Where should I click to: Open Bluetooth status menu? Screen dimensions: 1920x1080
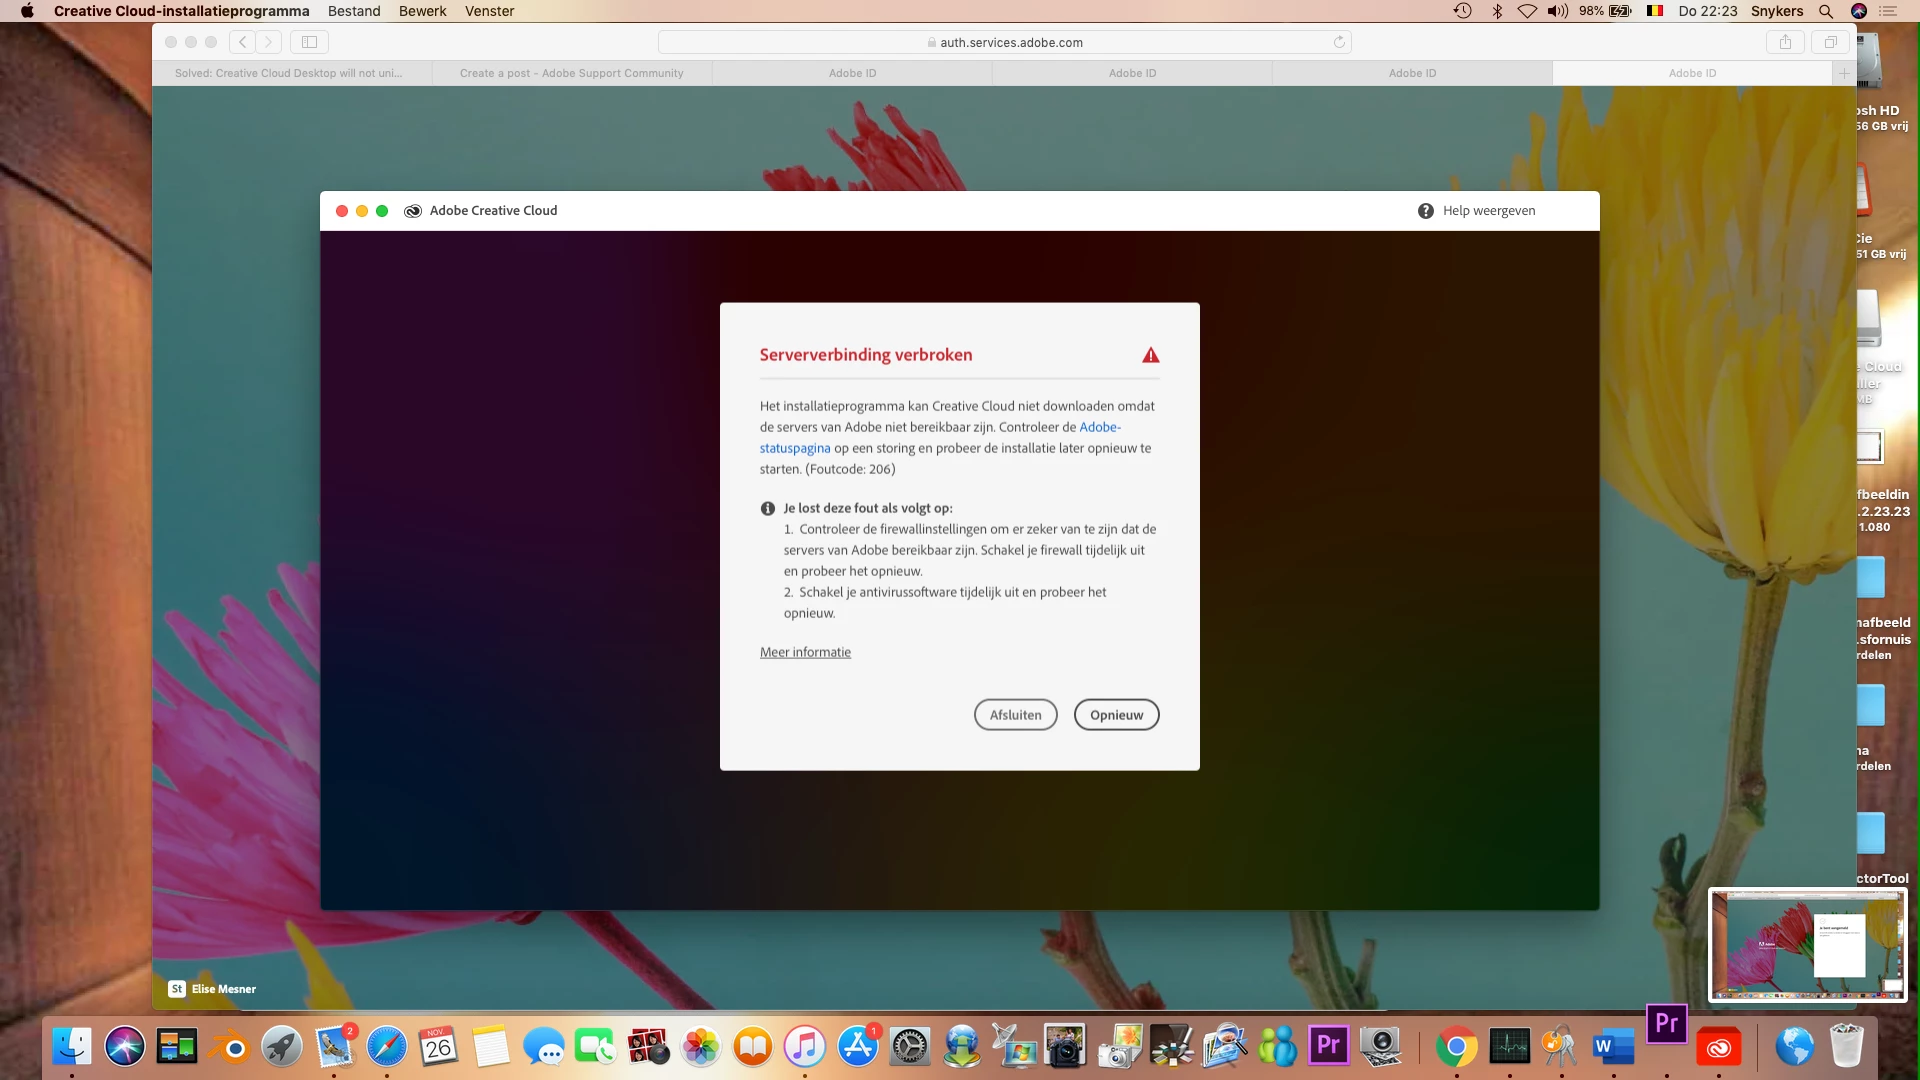[1497, 11]
